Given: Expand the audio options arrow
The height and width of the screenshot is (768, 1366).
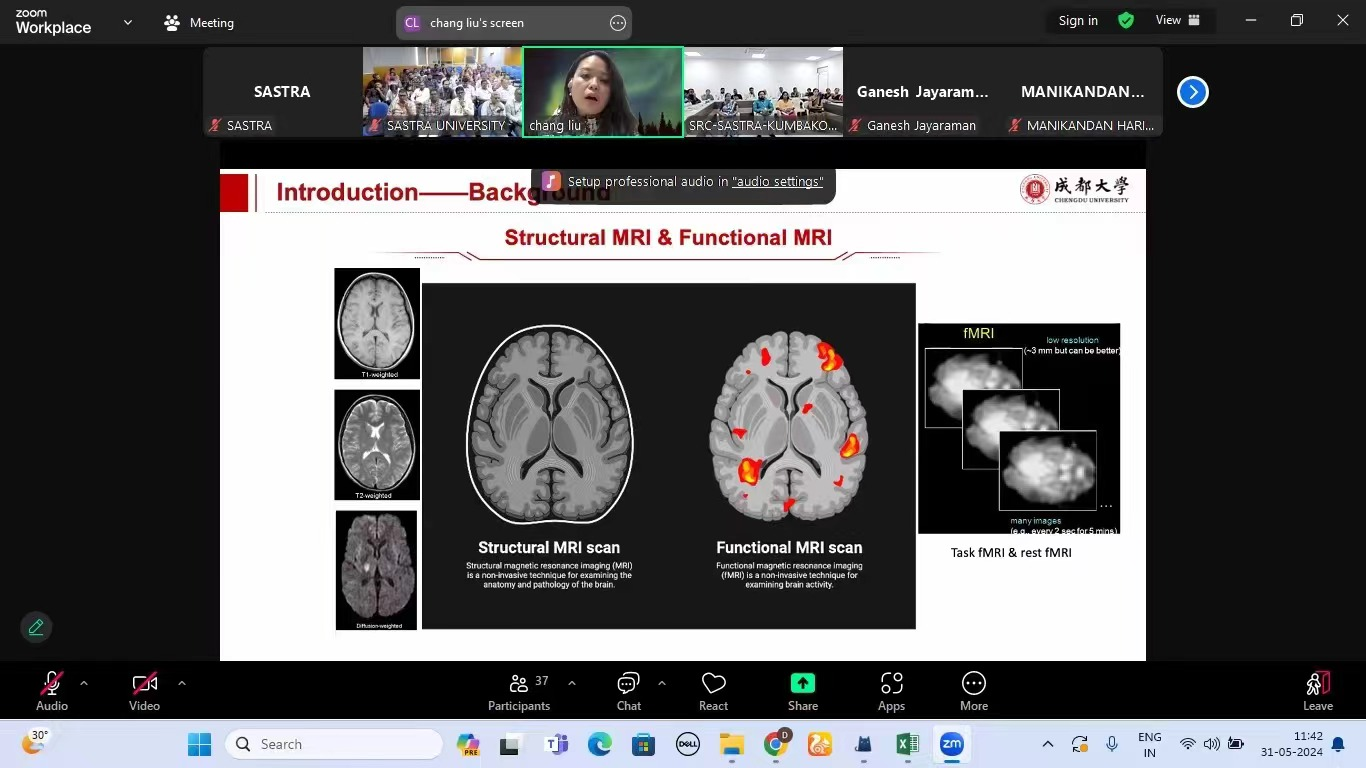Looking at the screenshot, I should (84, 683).
